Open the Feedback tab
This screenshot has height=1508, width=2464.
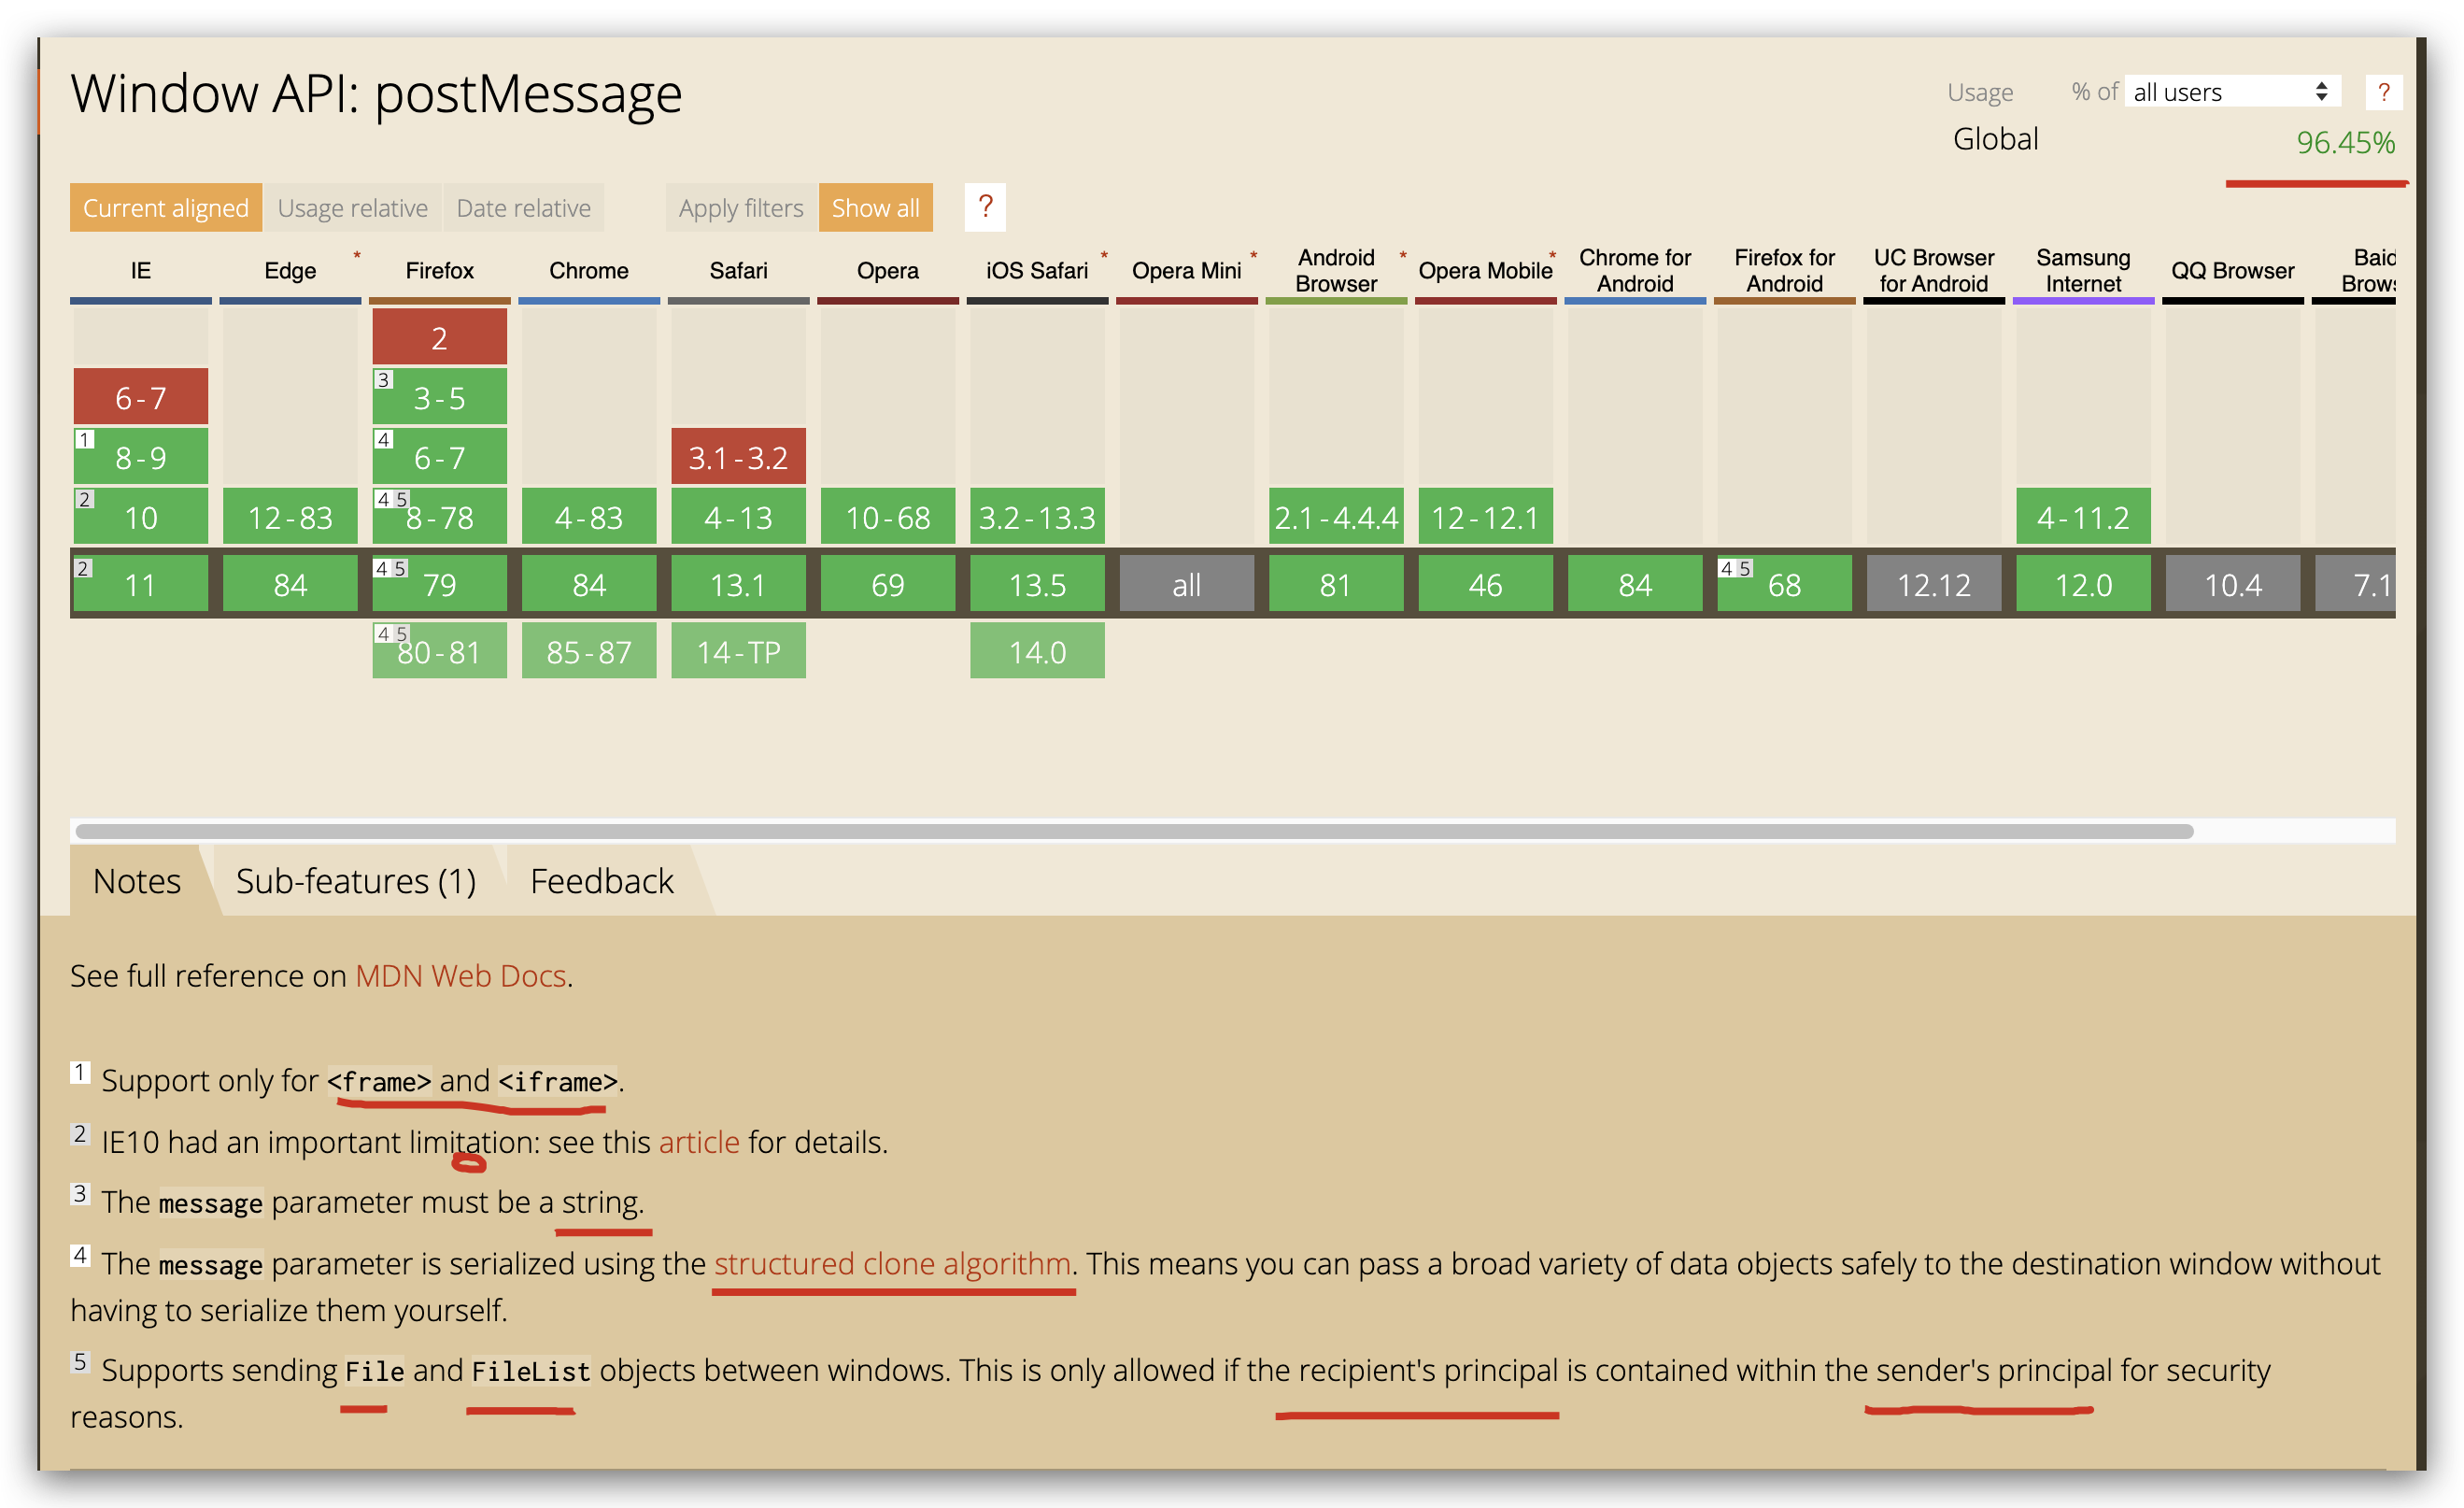click(602, 880)
